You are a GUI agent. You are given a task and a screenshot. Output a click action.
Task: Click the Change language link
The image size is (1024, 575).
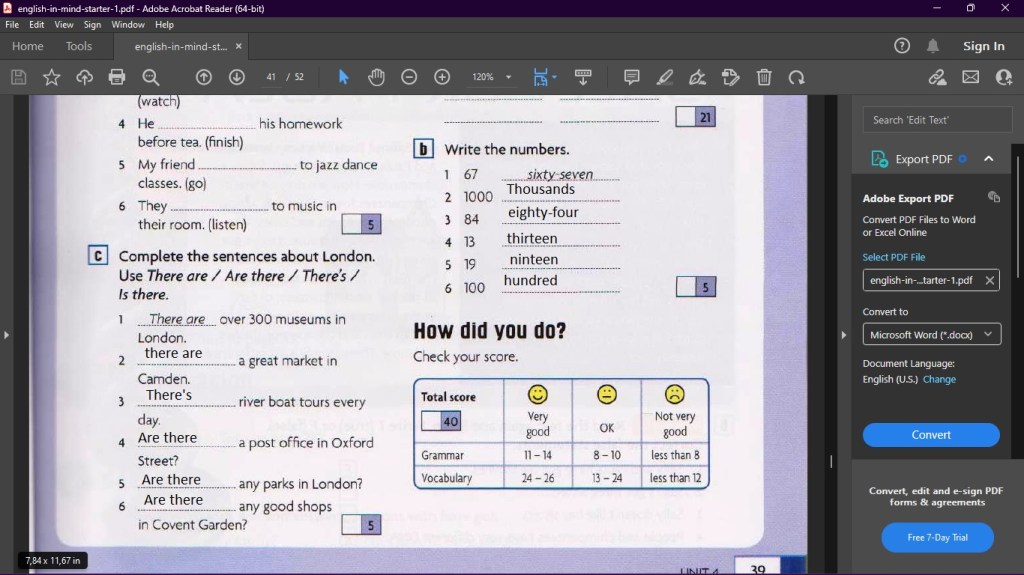(939, 380)
